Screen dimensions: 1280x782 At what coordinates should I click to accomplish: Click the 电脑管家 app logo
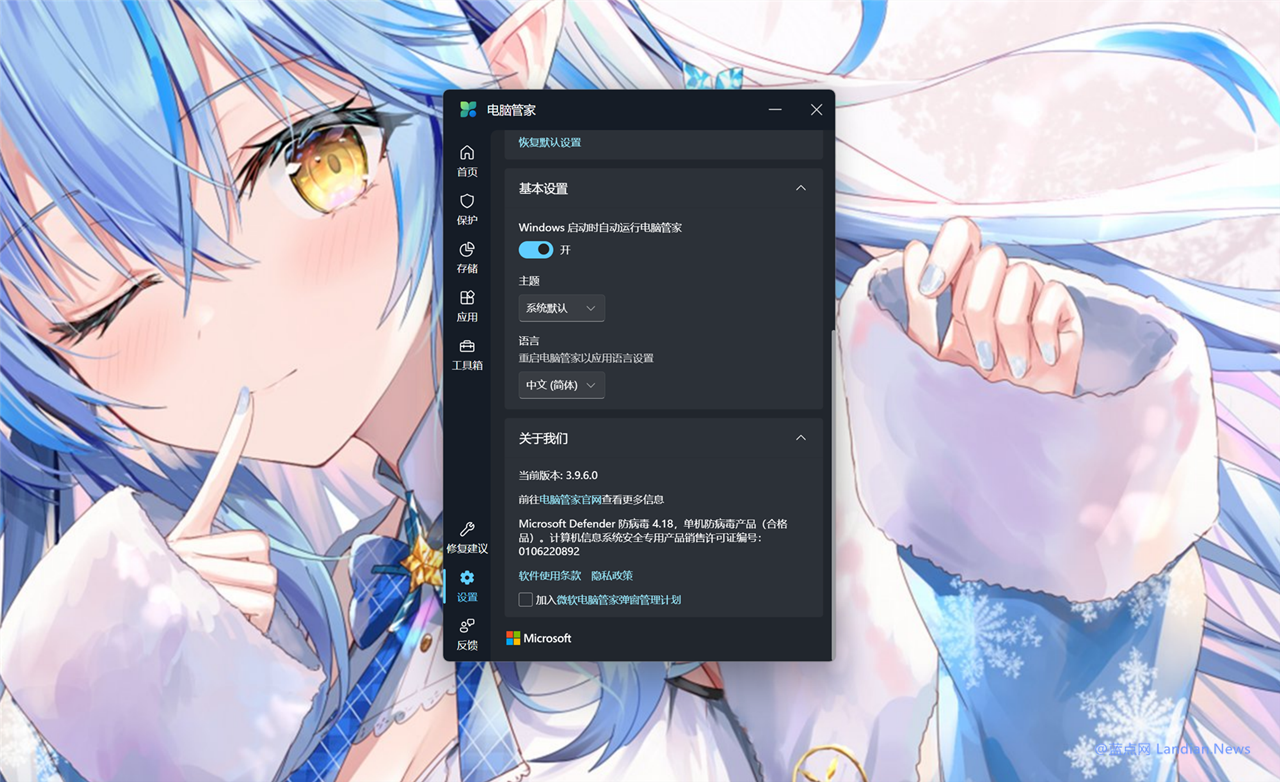[x=468, y=110]
